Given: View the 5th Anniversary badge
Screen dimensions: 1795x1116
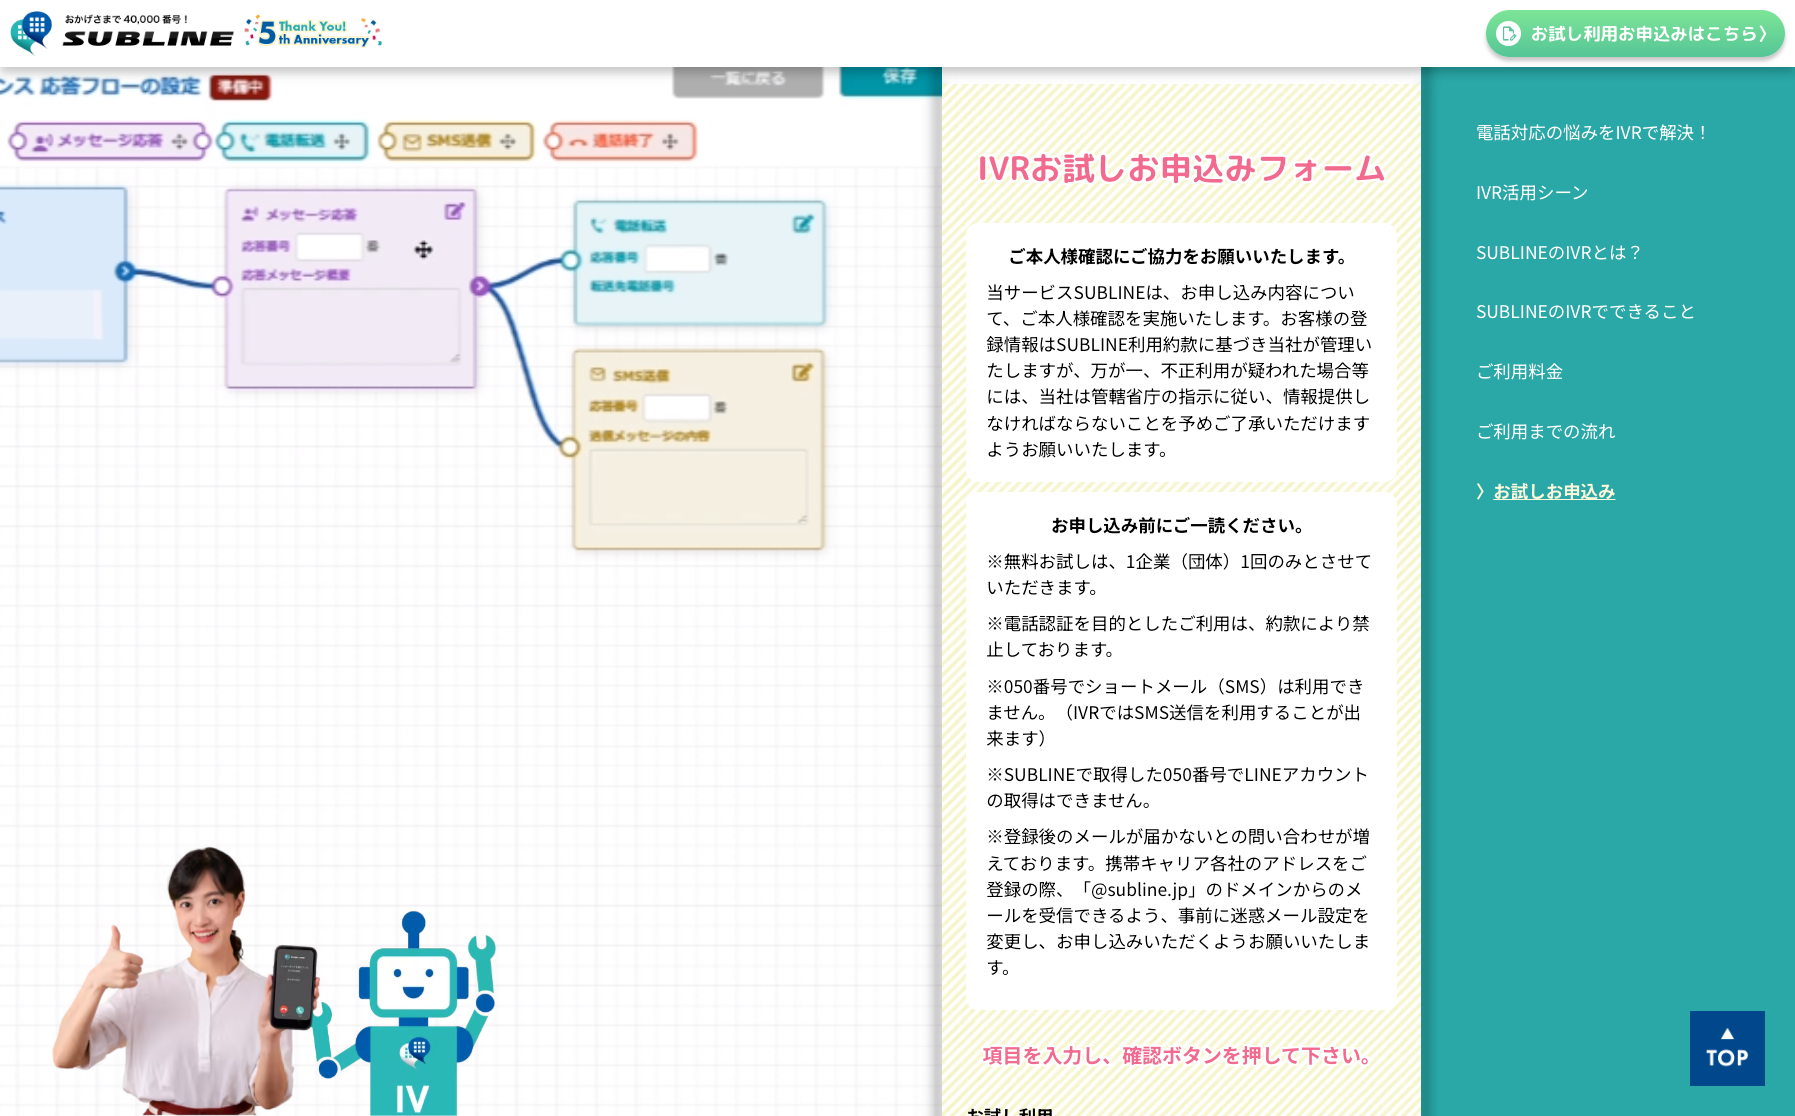Looking at the screenshot, I should point(313,33).
